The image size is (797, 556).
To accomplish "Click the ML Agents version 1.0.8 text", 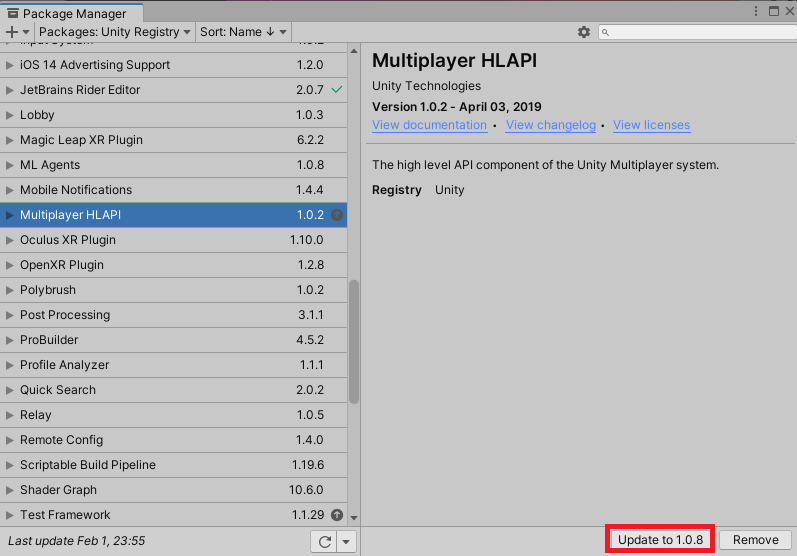I will [x=310, y=165].
